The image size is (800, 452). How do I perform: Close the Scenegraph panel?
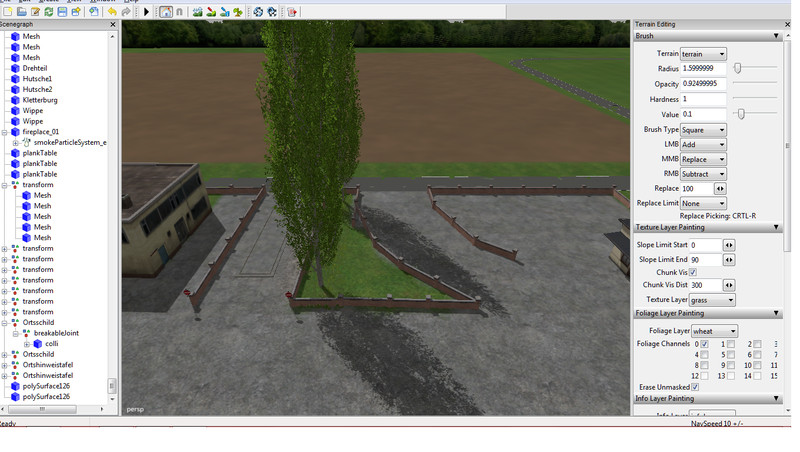pyautogui.click(x=113, y=24)
